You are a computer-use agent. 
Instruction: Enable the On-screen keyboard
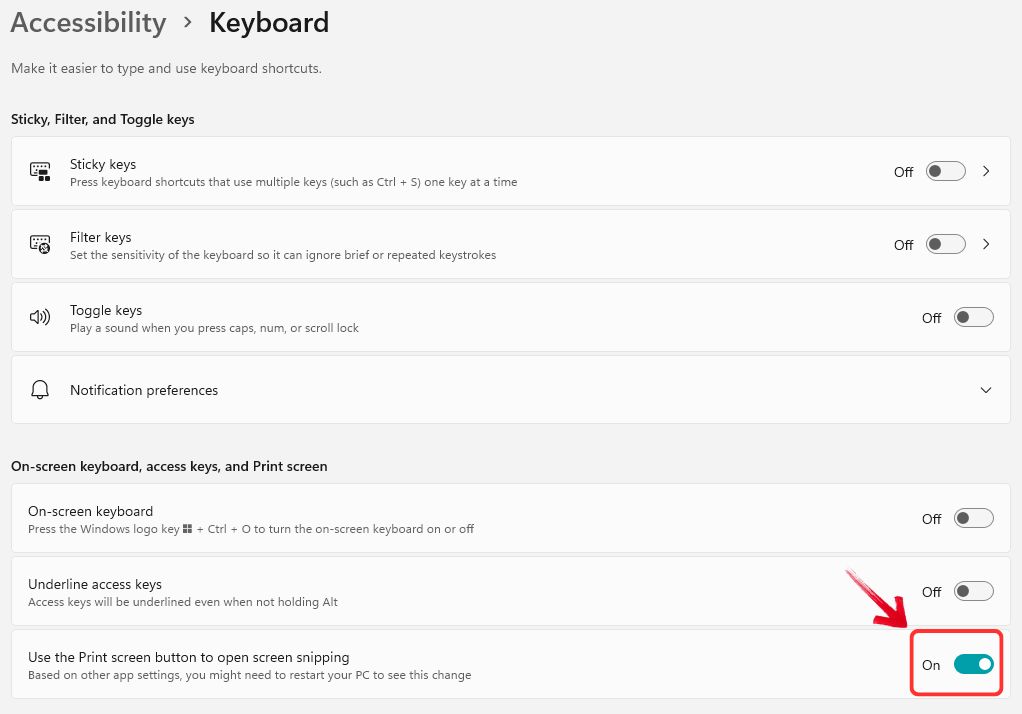tap(972, 518)
